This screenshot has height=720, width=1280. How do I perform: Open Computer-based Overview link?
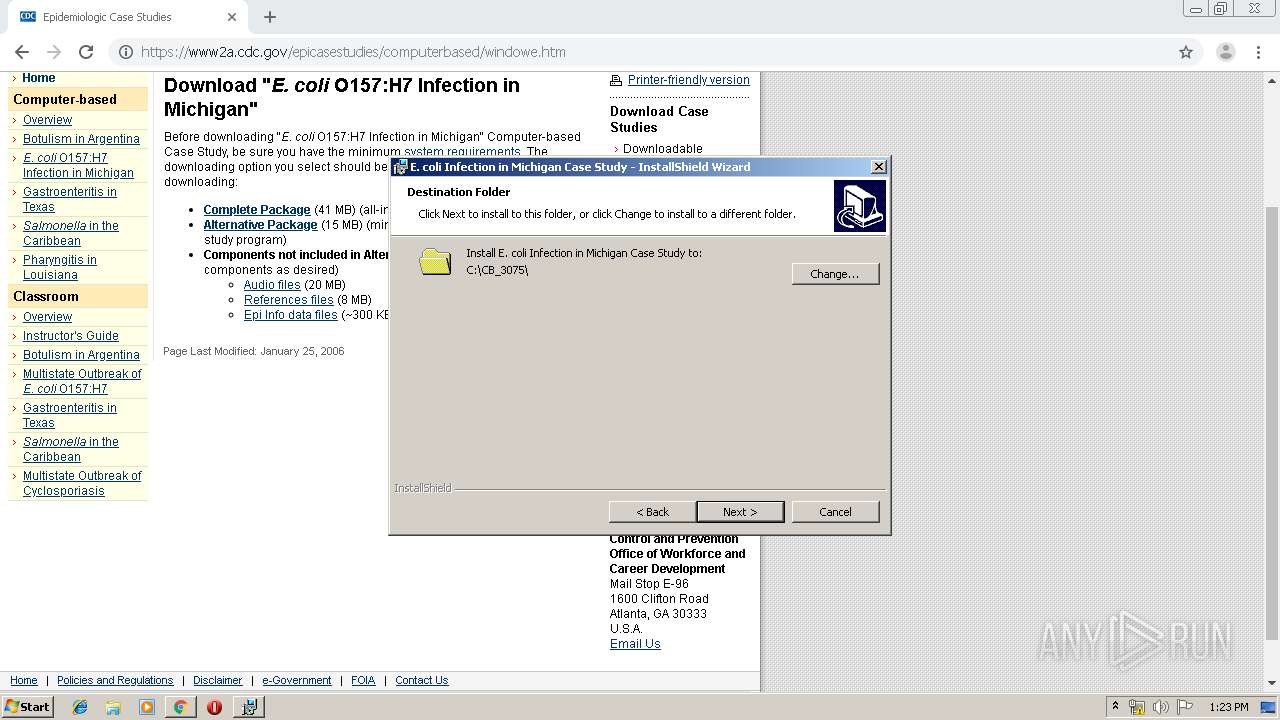(x=47, y=120)
